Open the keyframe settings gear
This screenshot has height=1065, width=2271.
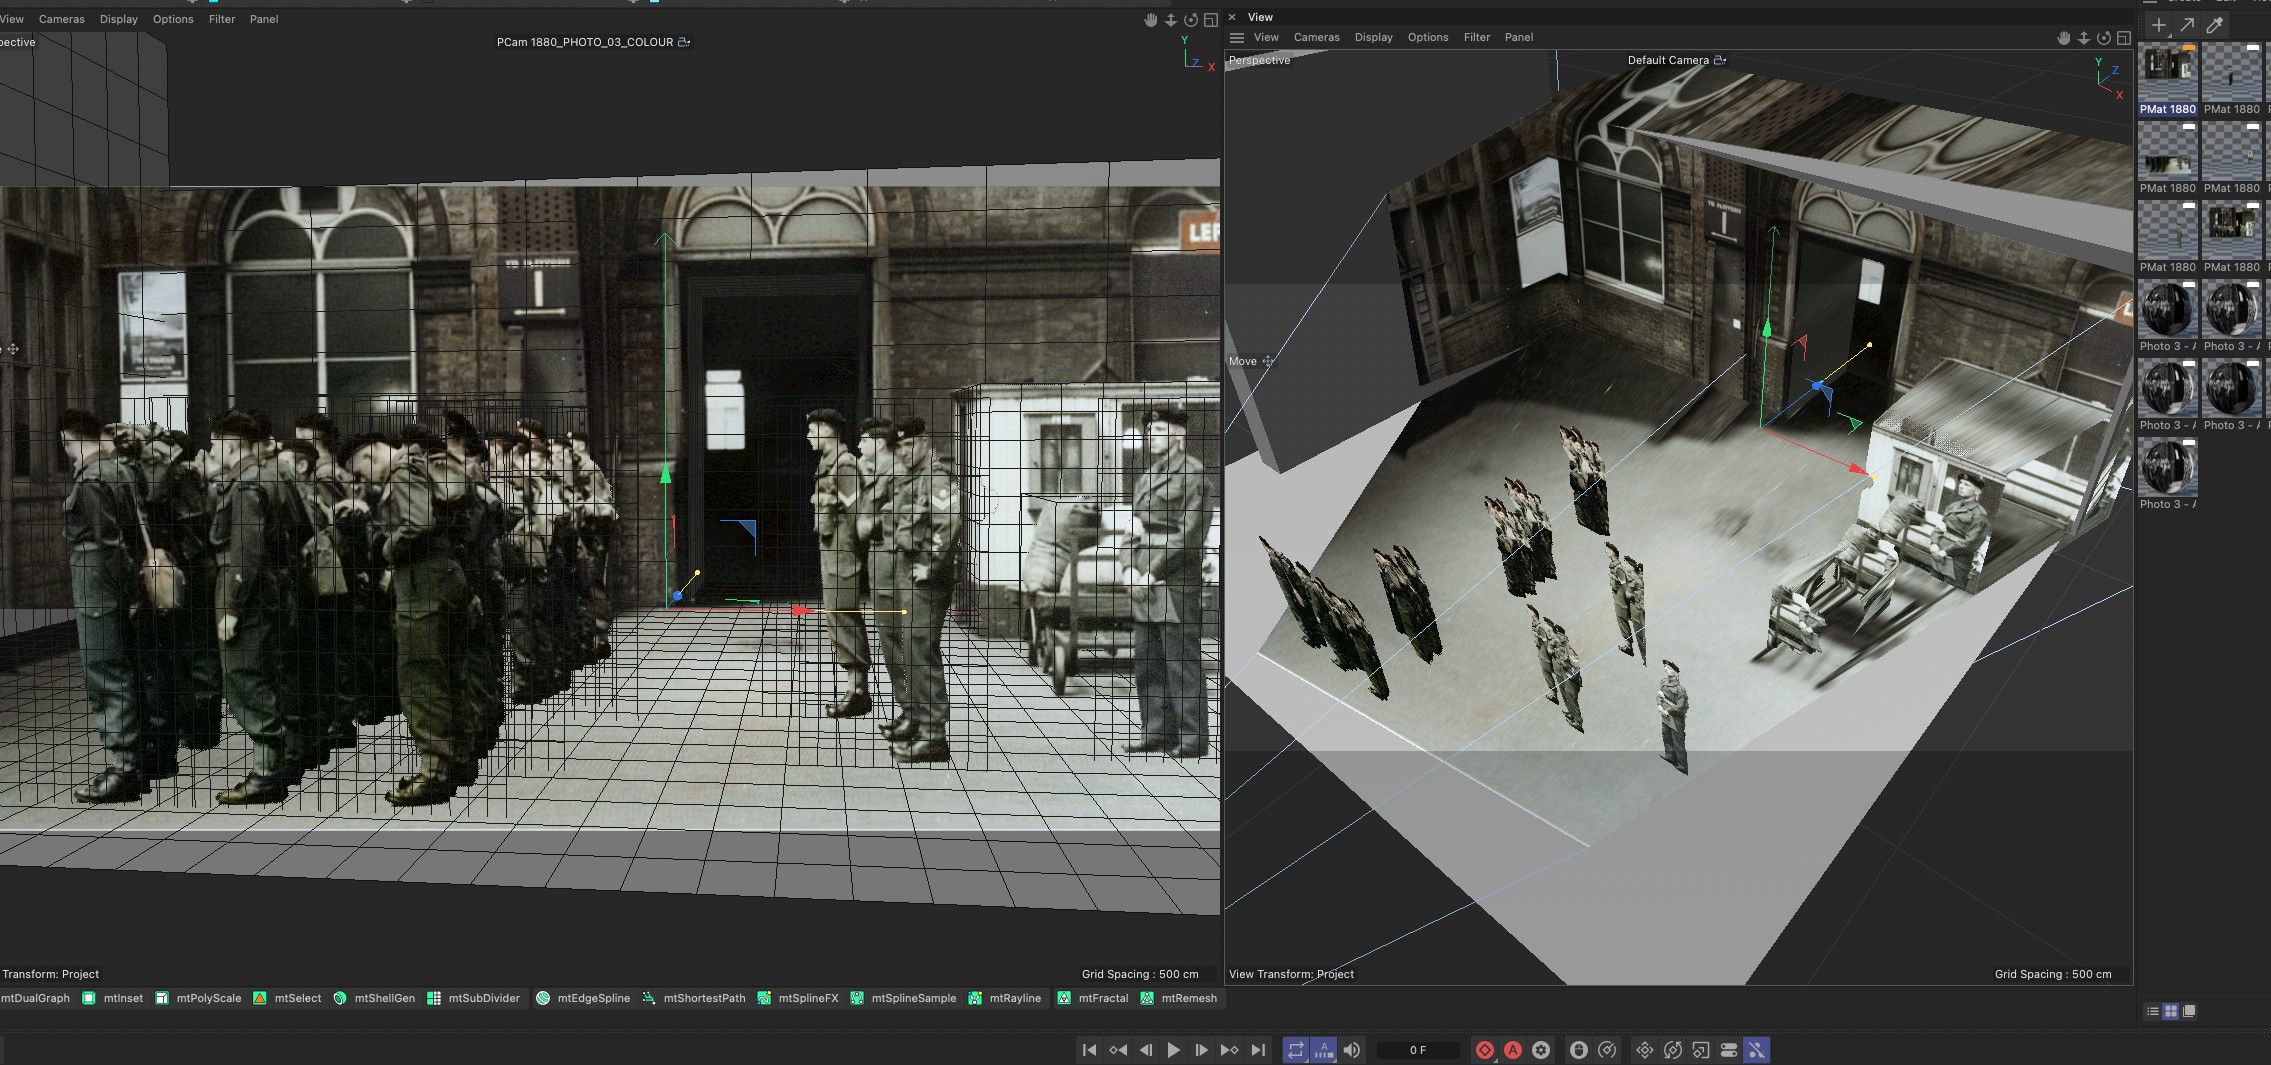coord(1541,1050)
